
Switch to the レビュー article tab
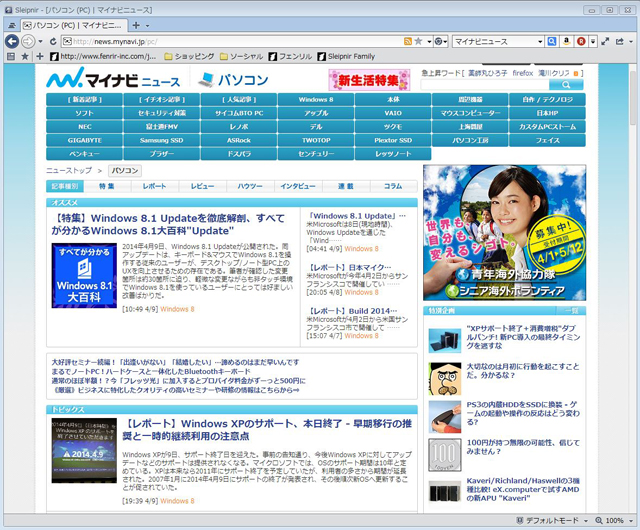pyautogui.click(x=202, y=186)
